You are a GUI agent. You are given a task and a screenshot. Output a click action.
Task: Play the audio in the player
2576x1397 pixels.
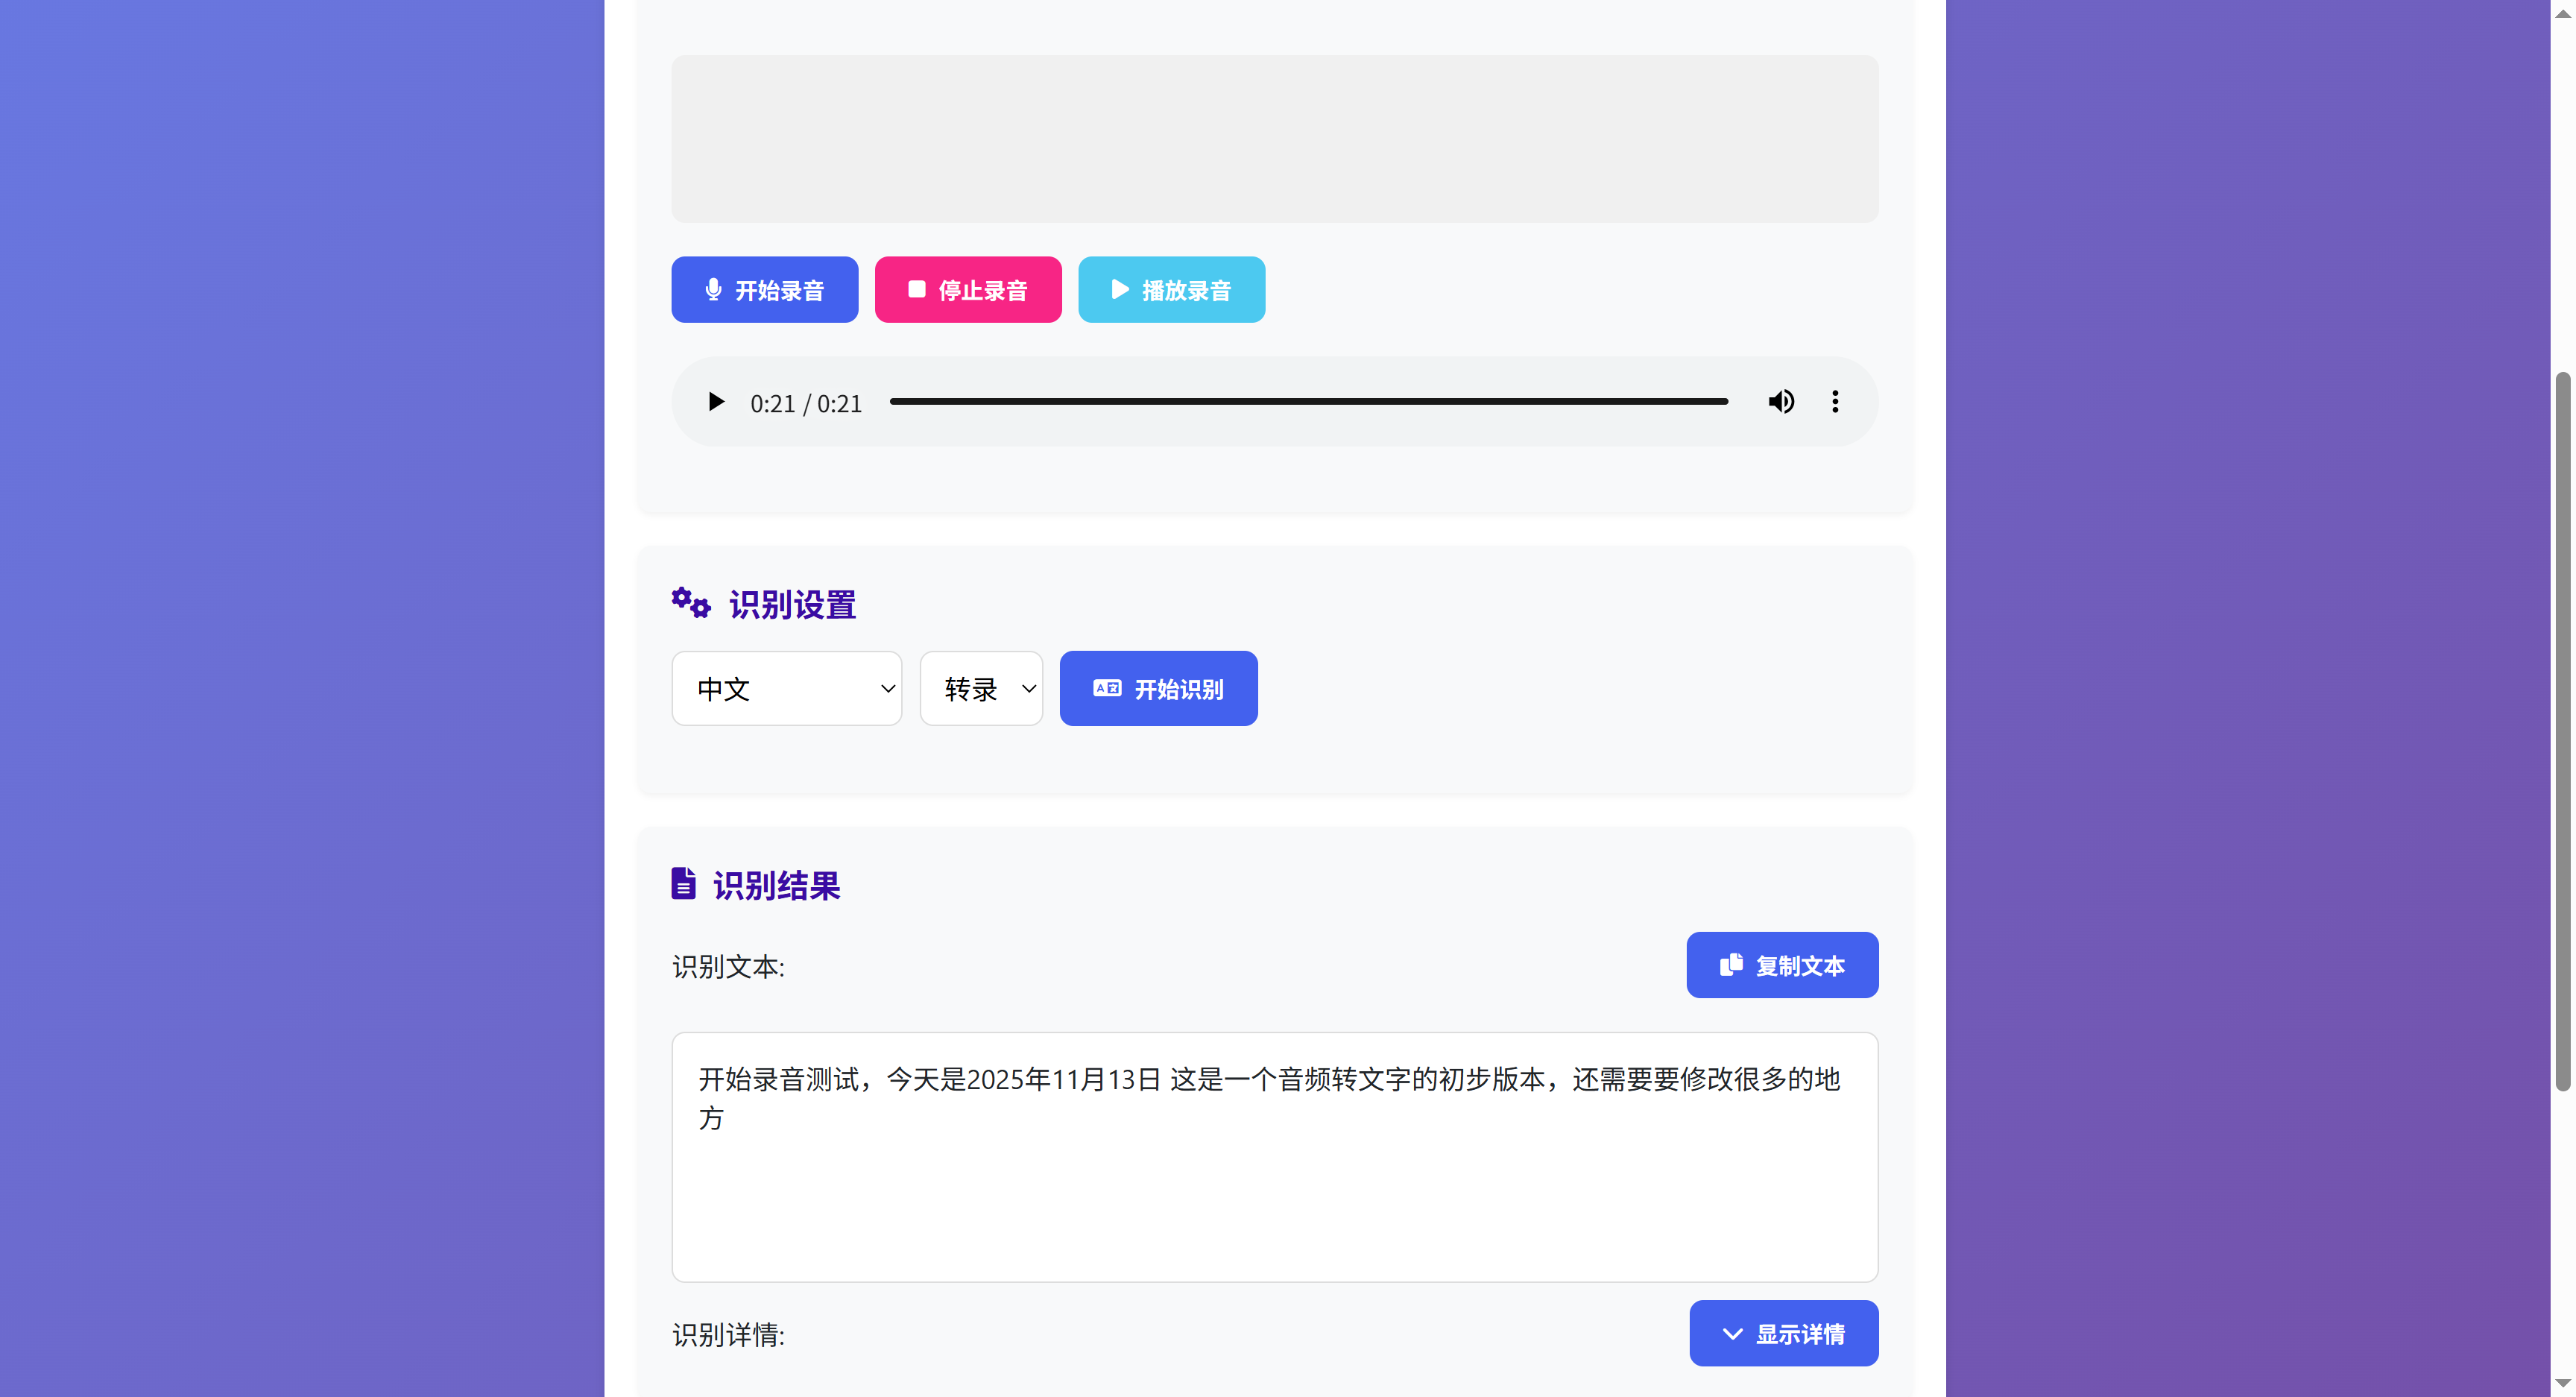pos(716,402)
